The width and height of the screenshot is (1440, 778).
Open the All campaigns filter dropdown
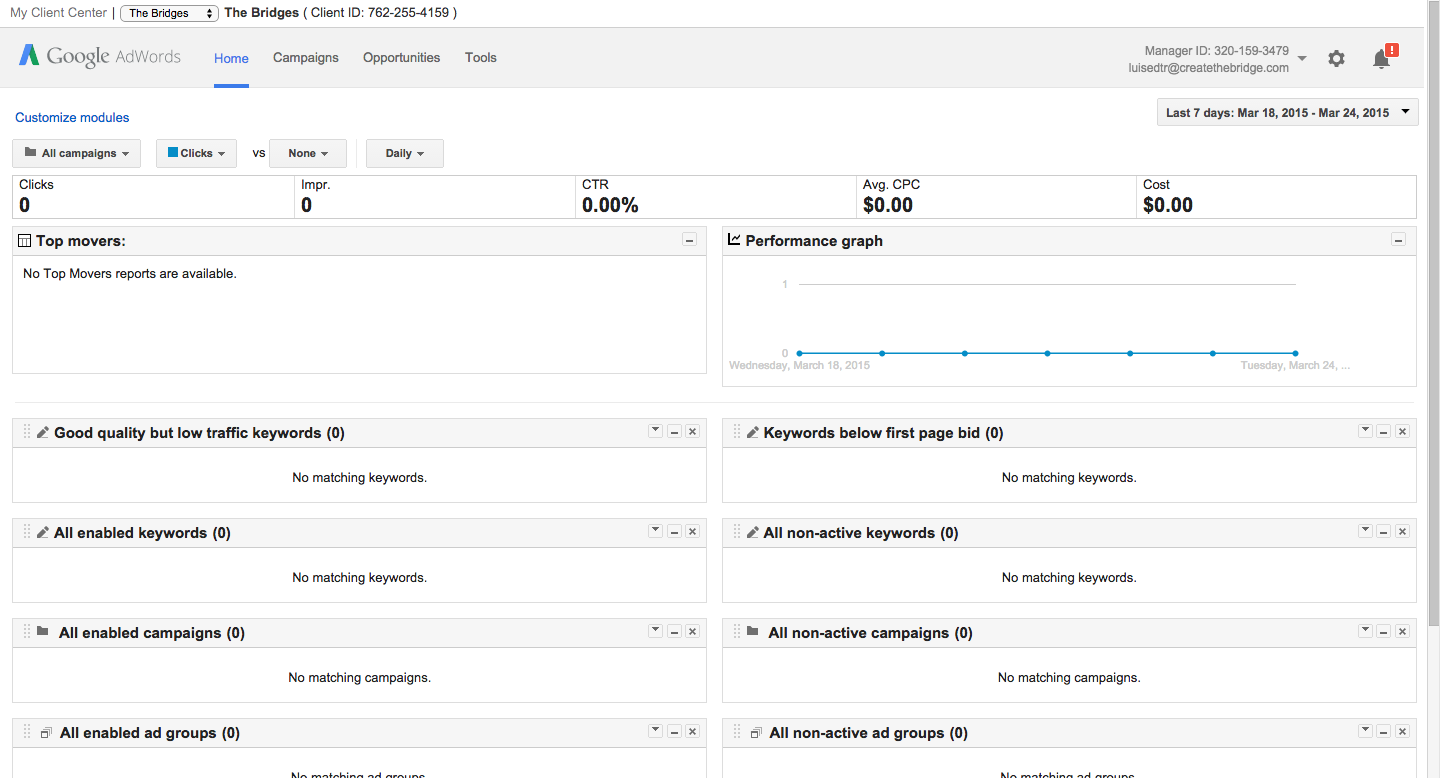77,153
